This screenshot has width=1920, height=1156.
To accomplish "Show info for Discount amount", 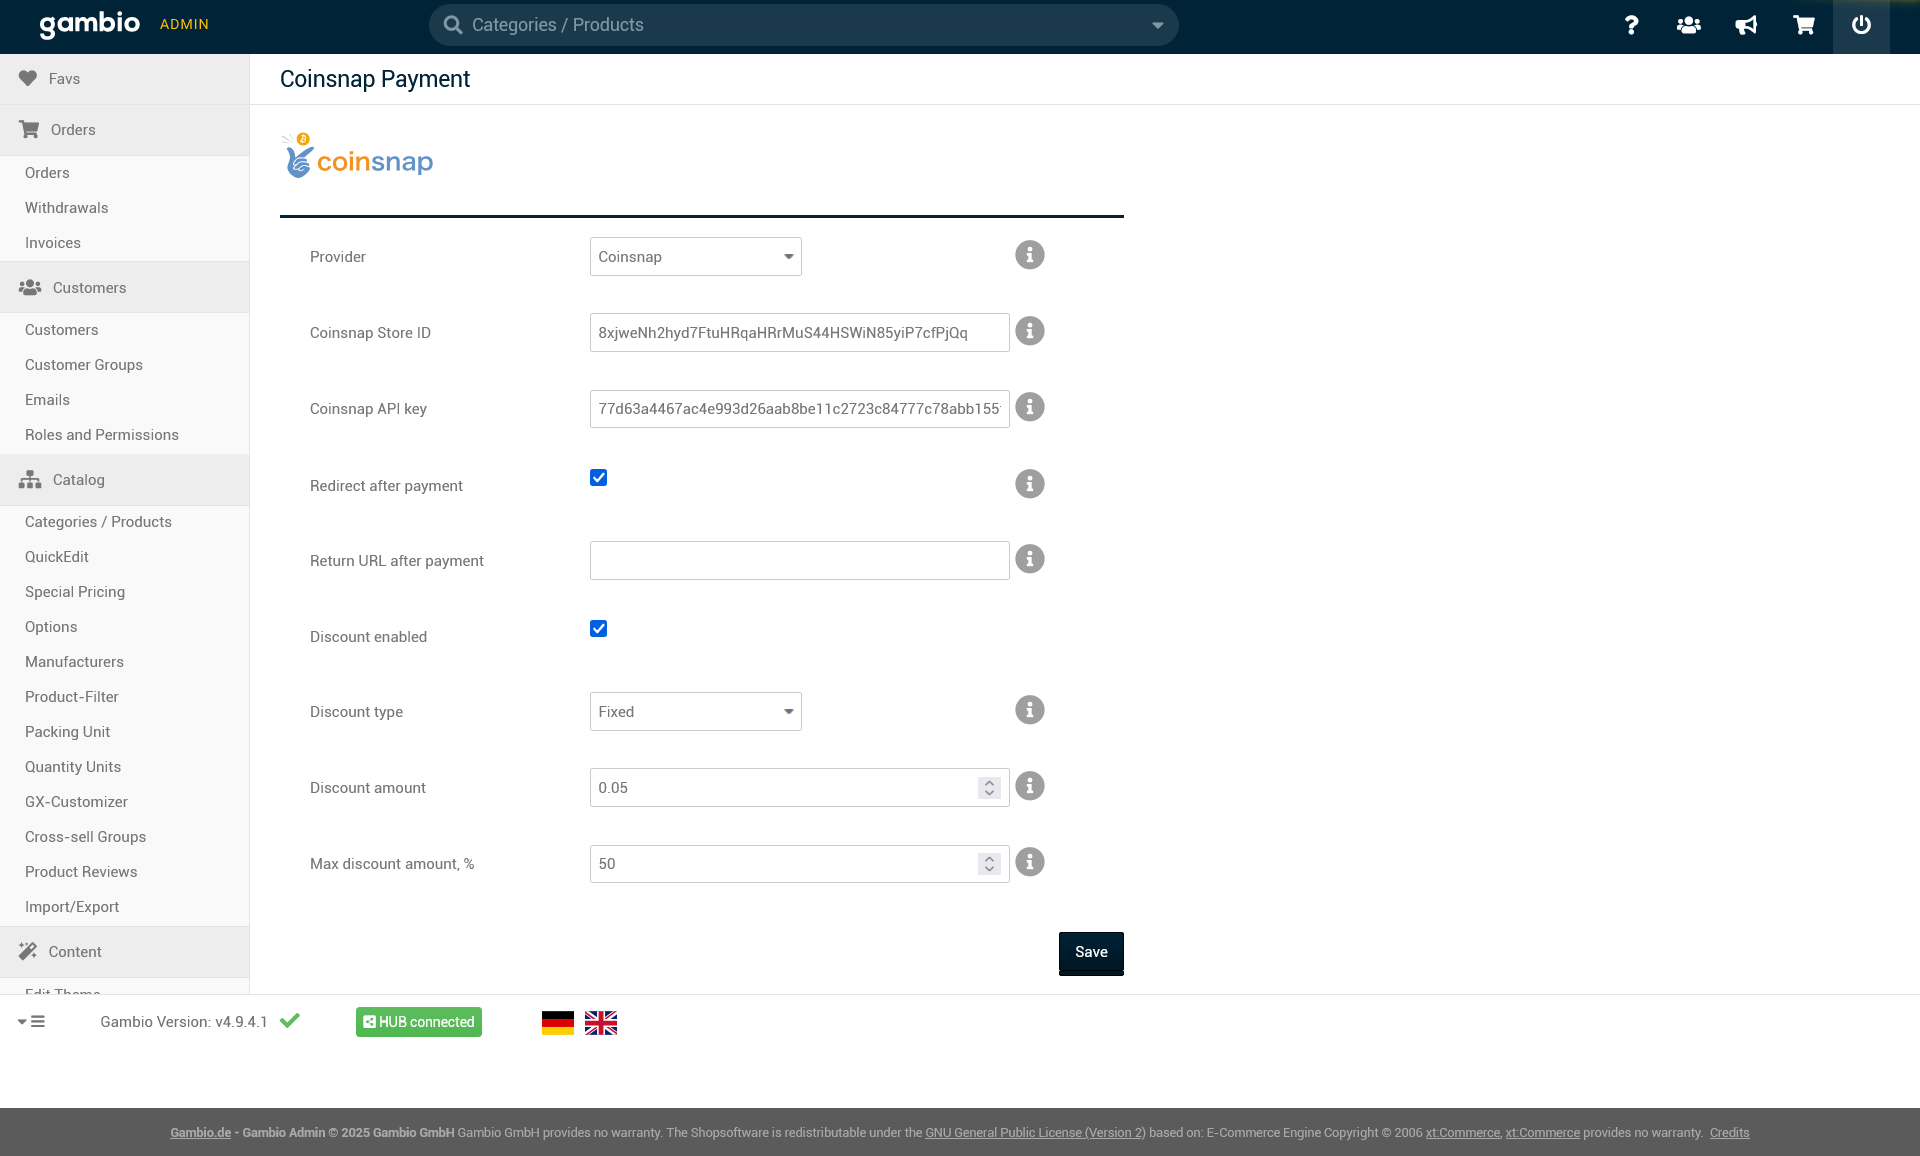I will coord(1029,786).
